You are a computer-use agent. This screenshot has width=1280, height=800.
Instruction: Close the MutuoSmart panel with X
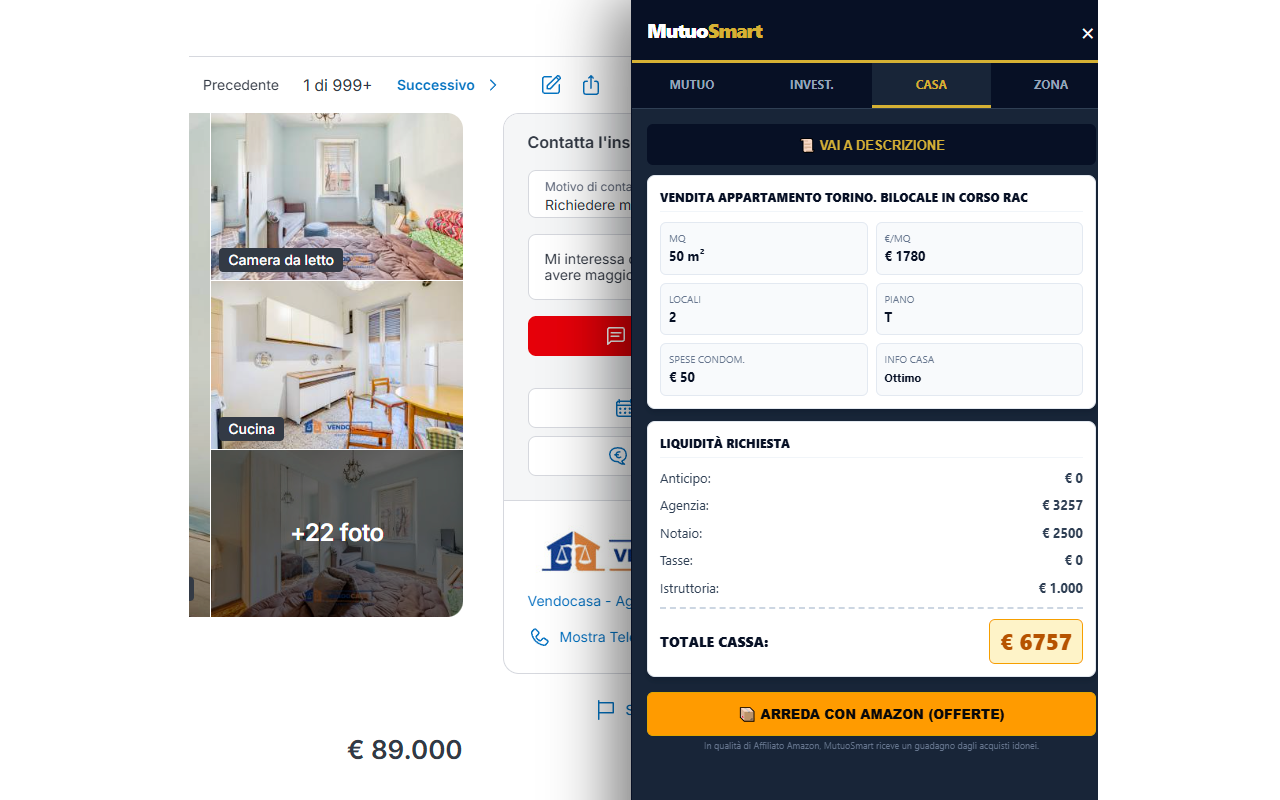pyautogui.click(x=1088, y=33)
